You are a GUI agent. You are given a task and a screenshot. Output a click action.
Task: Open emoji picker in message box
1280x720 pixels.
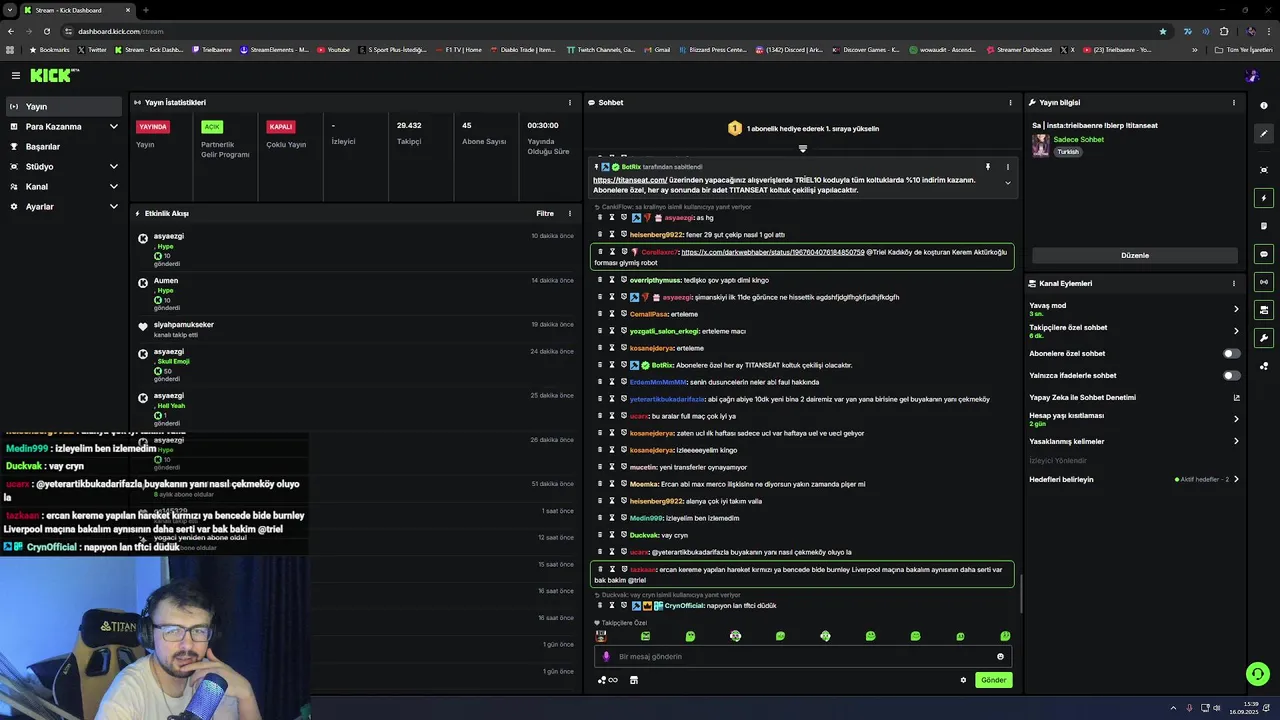tap(1000, 657)
